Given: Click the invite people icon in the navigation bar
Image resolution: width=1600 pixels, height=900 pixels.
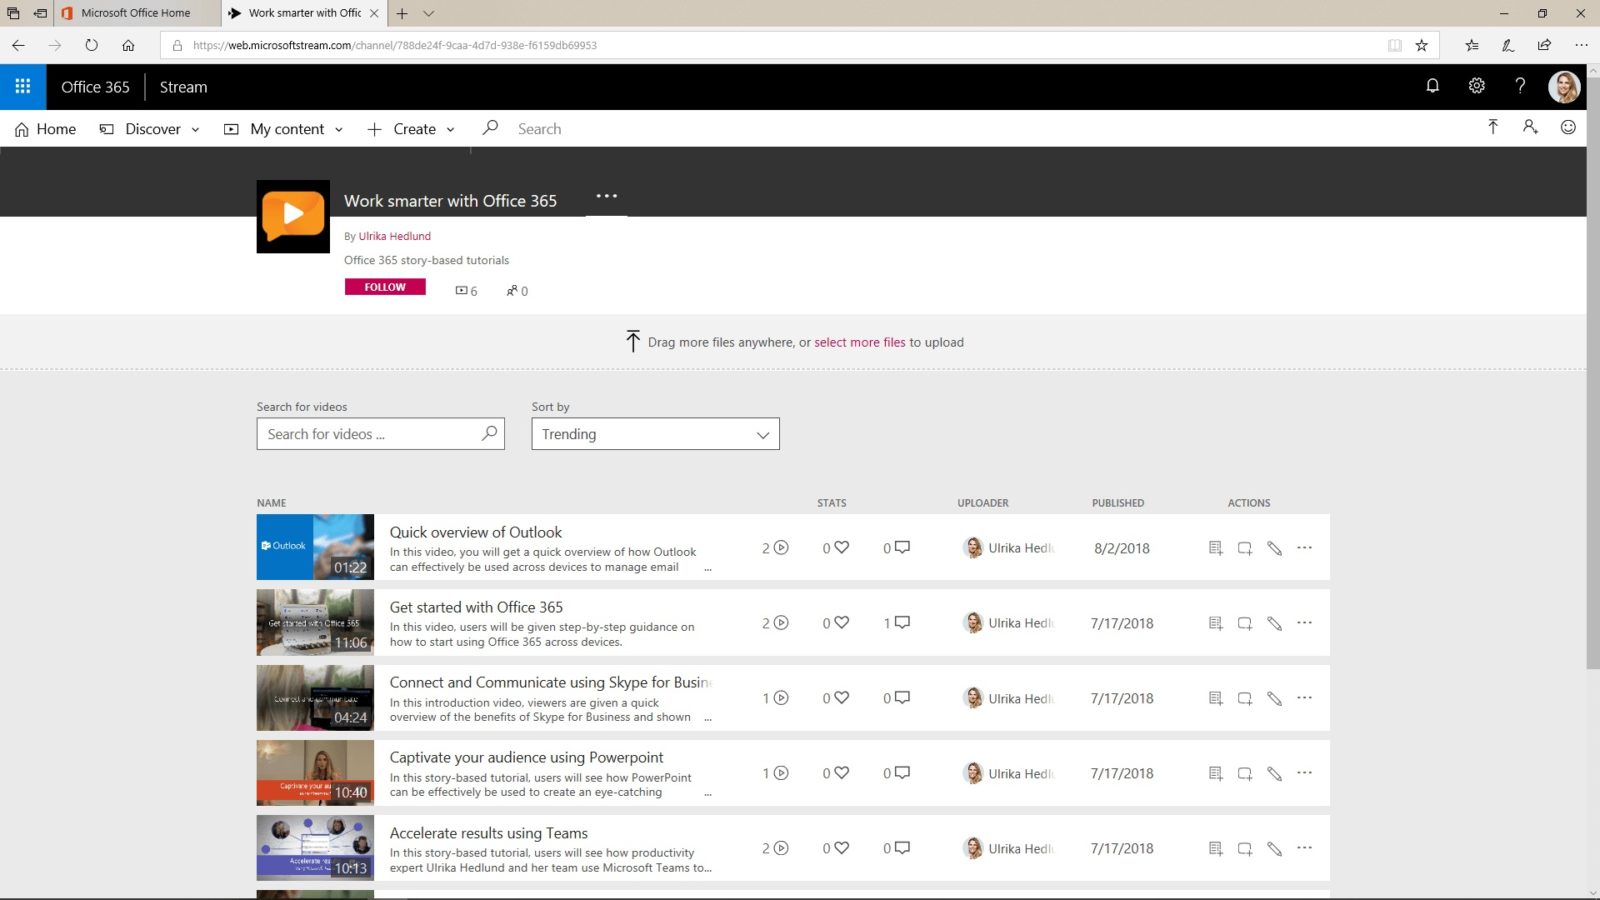Looking at the screenshot, I should coord(1530,127).
